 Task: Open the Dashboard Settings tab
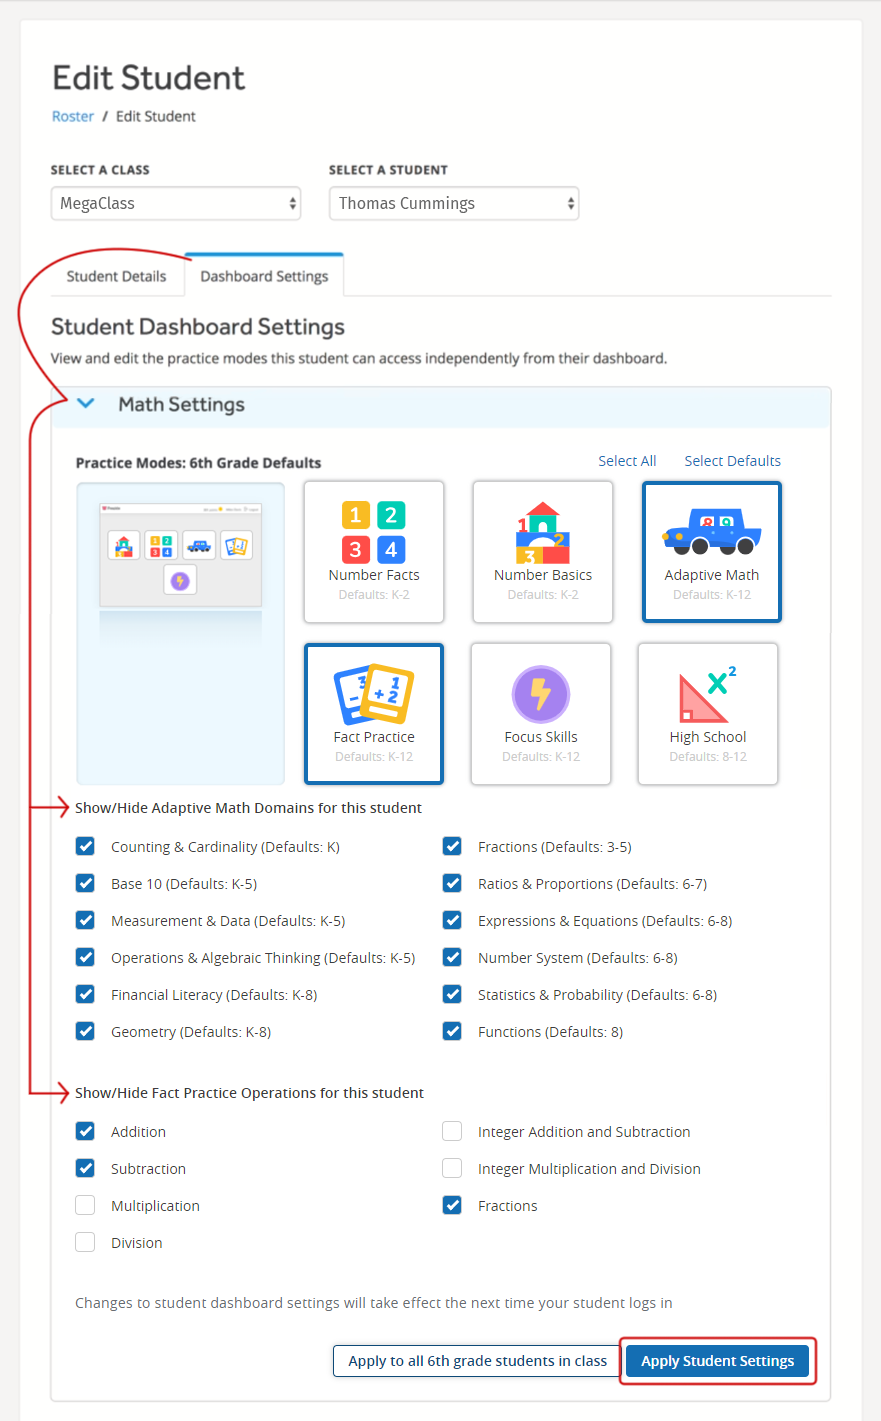pyautogui.click(x=264, y=277)
